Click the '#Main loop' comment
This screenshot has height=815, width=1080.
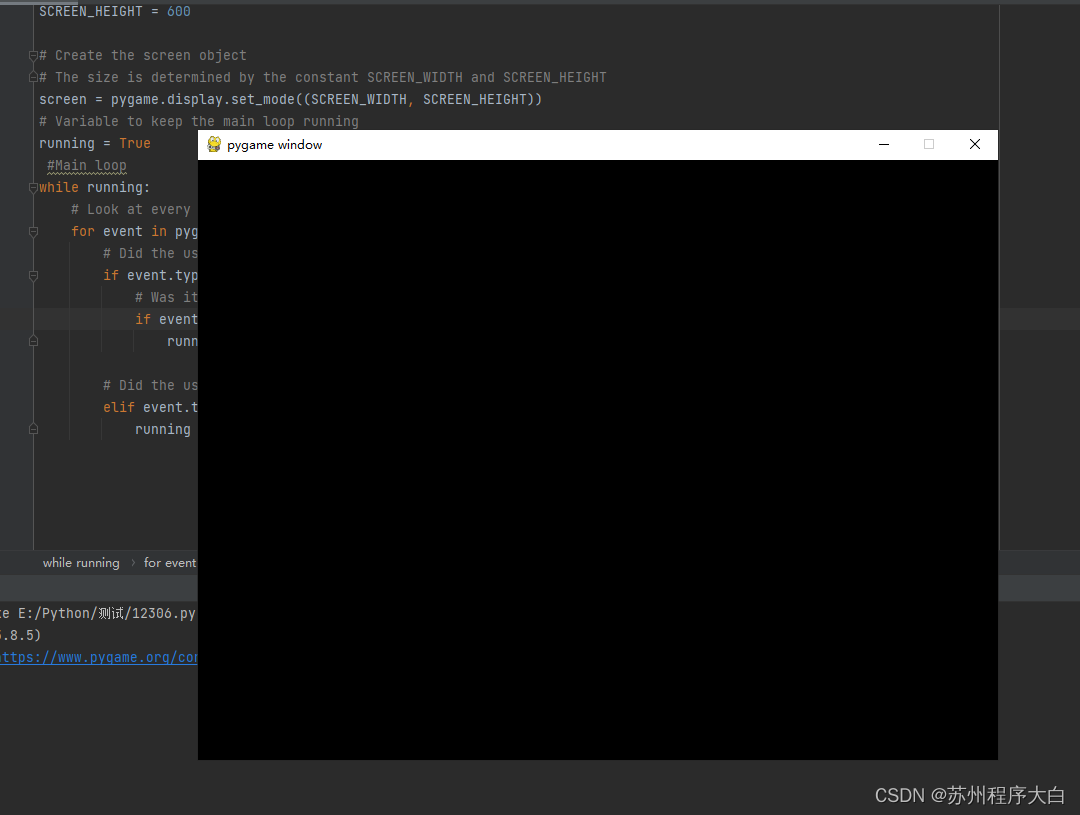click(87, 165)
